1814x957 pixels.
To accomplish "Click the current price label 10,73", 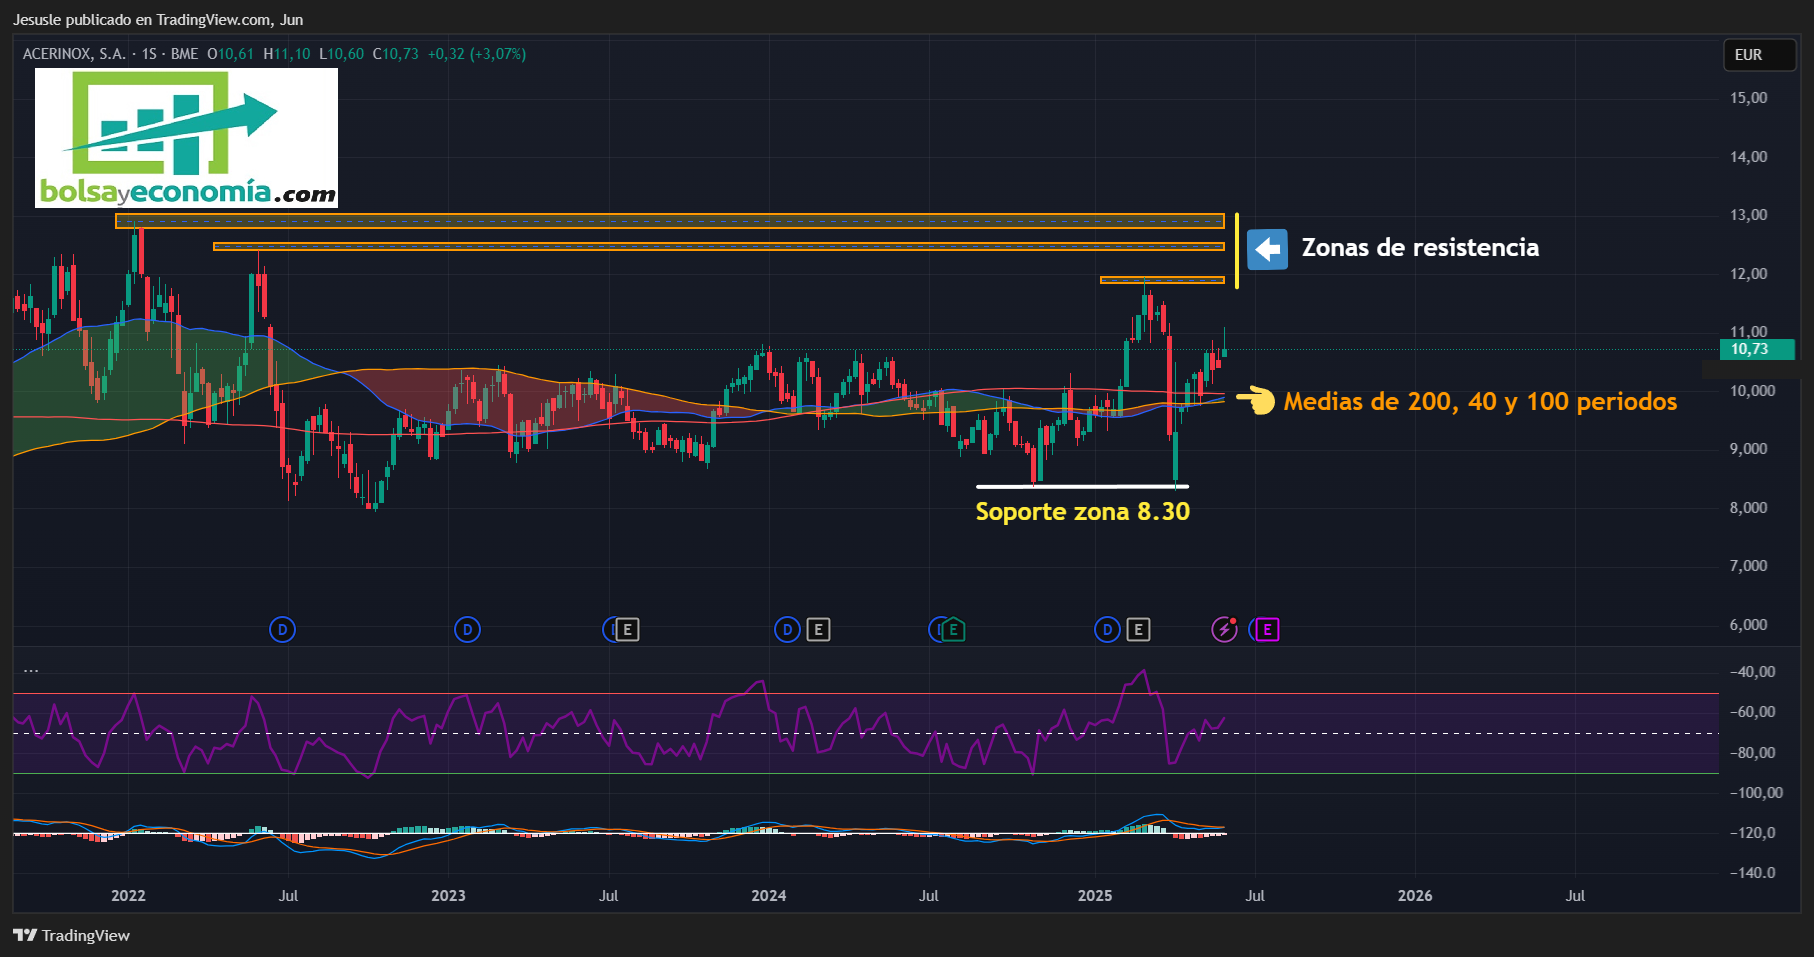I will click(1757, 349).
